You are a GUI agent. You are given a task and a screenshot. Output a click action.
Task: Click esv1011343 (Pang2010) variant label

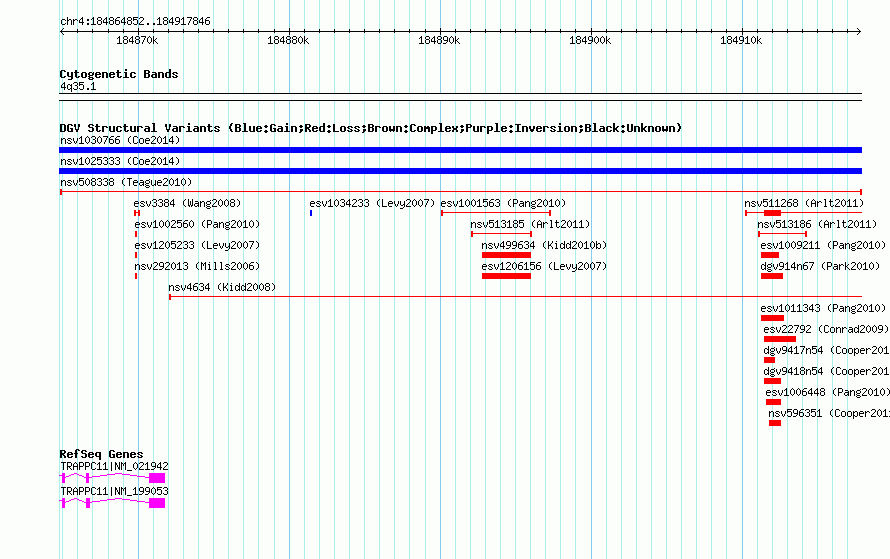coord(823,308)
